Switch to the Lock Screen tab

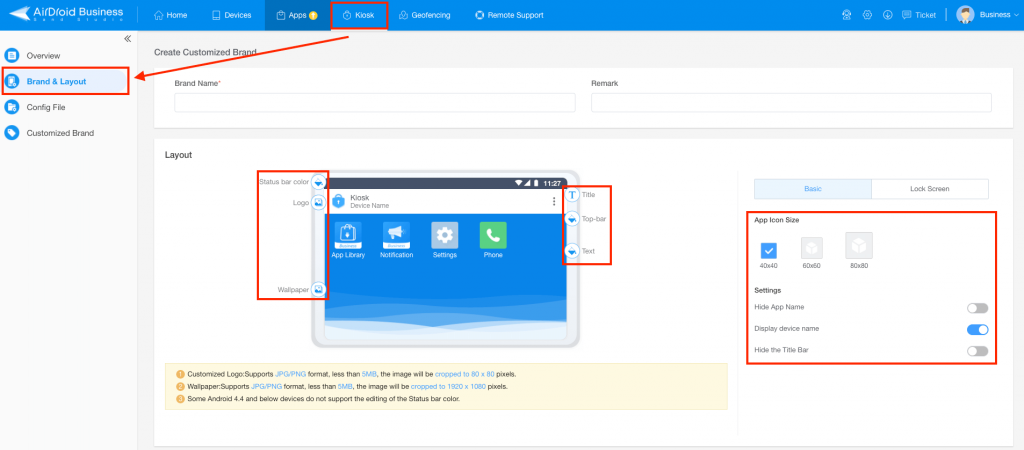point(929,189)
